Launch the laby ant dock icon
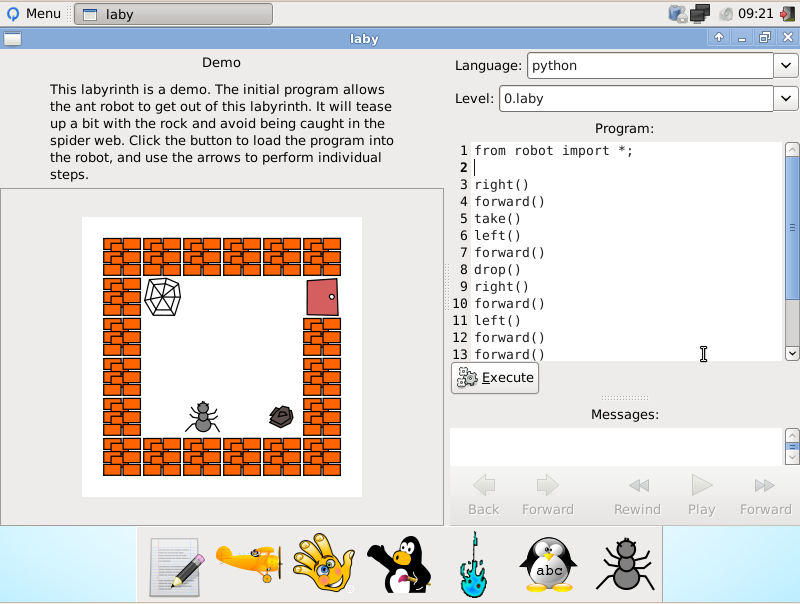800x604 pixels. [x=625, y=565]
